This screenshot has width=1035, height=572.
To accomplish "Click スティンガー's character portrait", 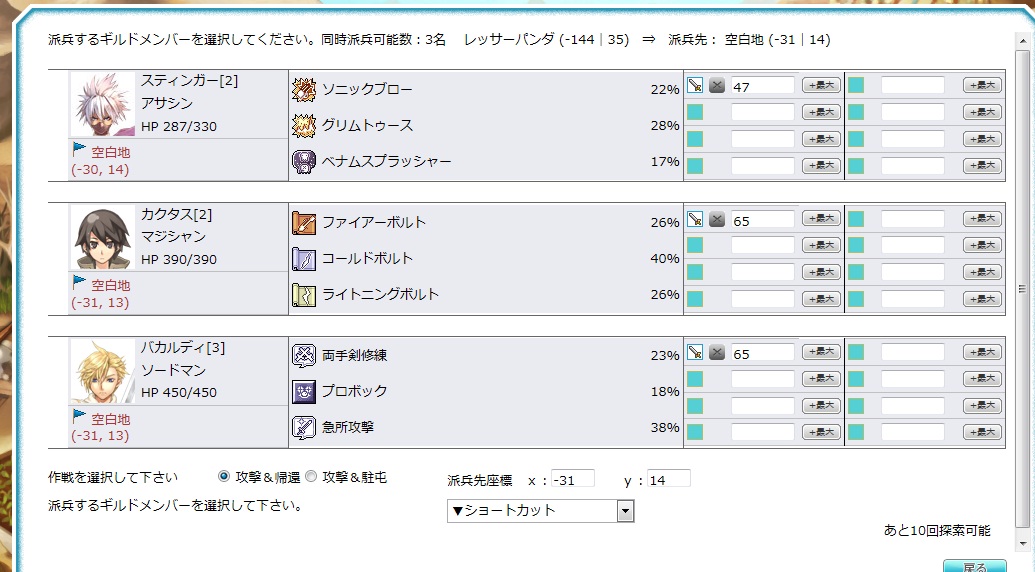I will 104,104.
